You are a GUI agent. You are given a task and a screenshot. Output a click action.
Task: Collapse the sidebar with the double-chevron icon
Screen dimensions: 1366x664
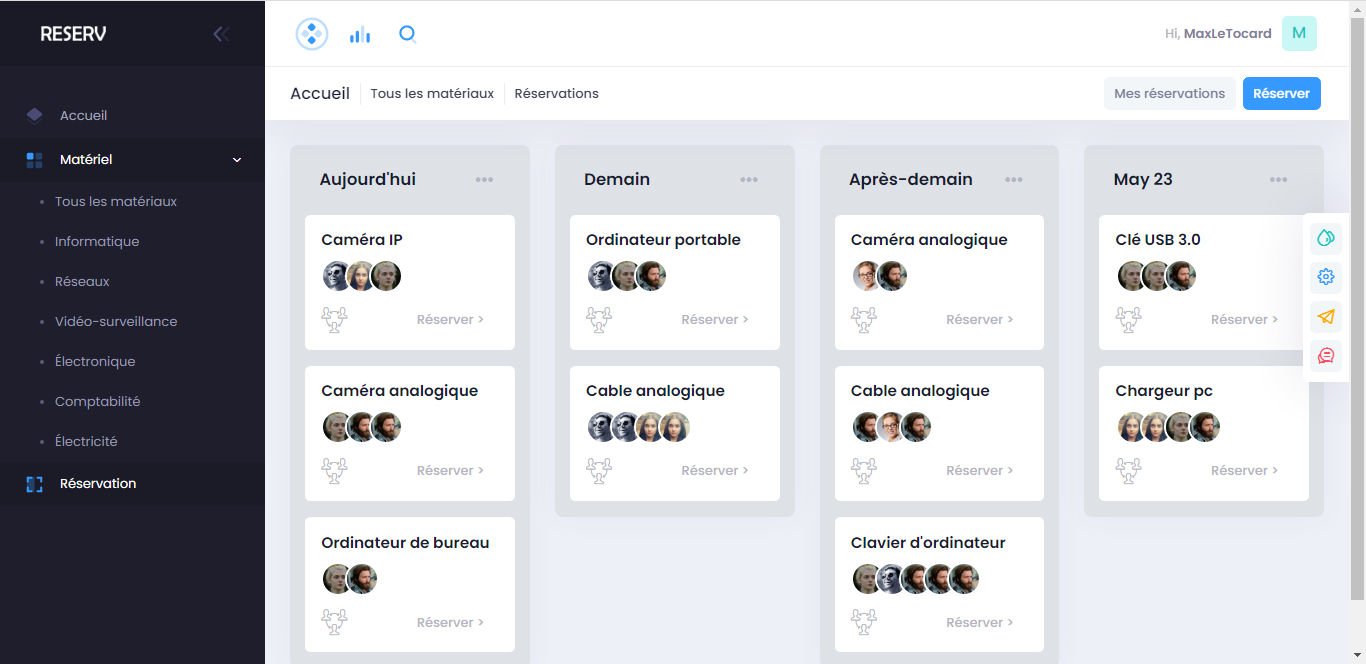(221, 34)
